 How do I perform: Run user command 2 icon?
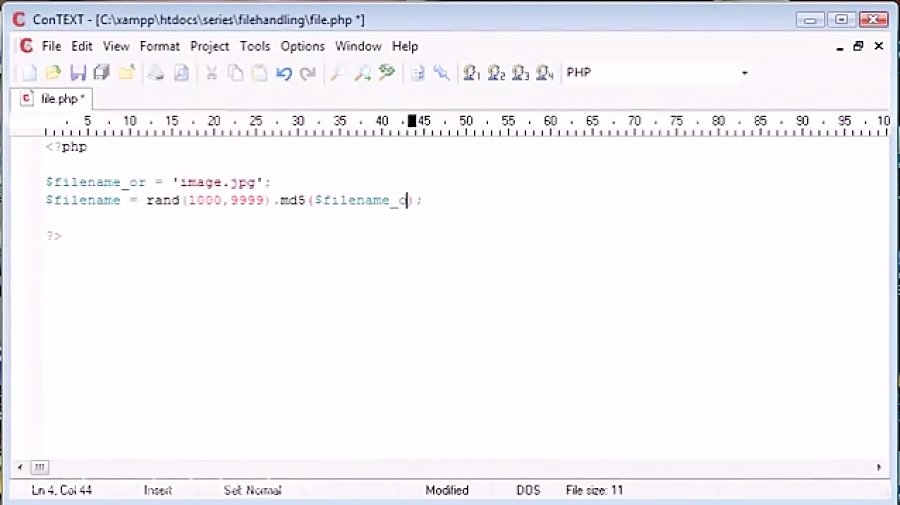(x=496, y=73)
